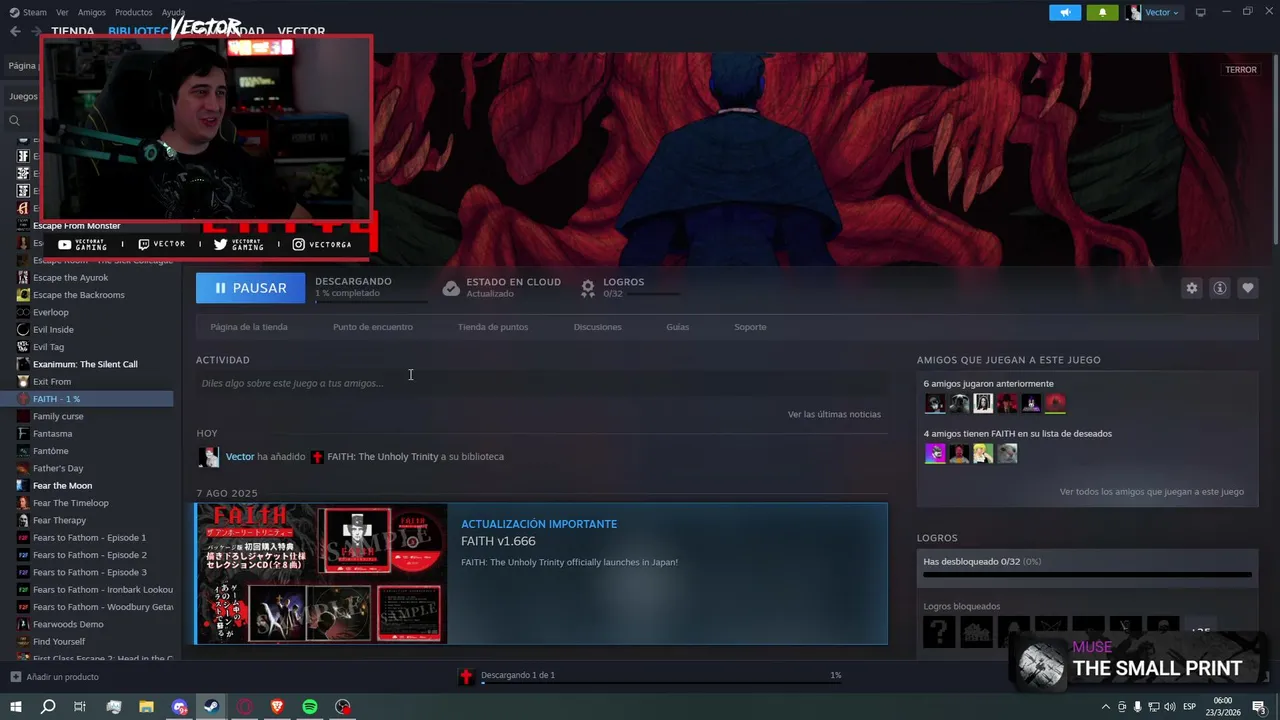
Task: Go back with the navigation arrow
Action: pos(15,31)
